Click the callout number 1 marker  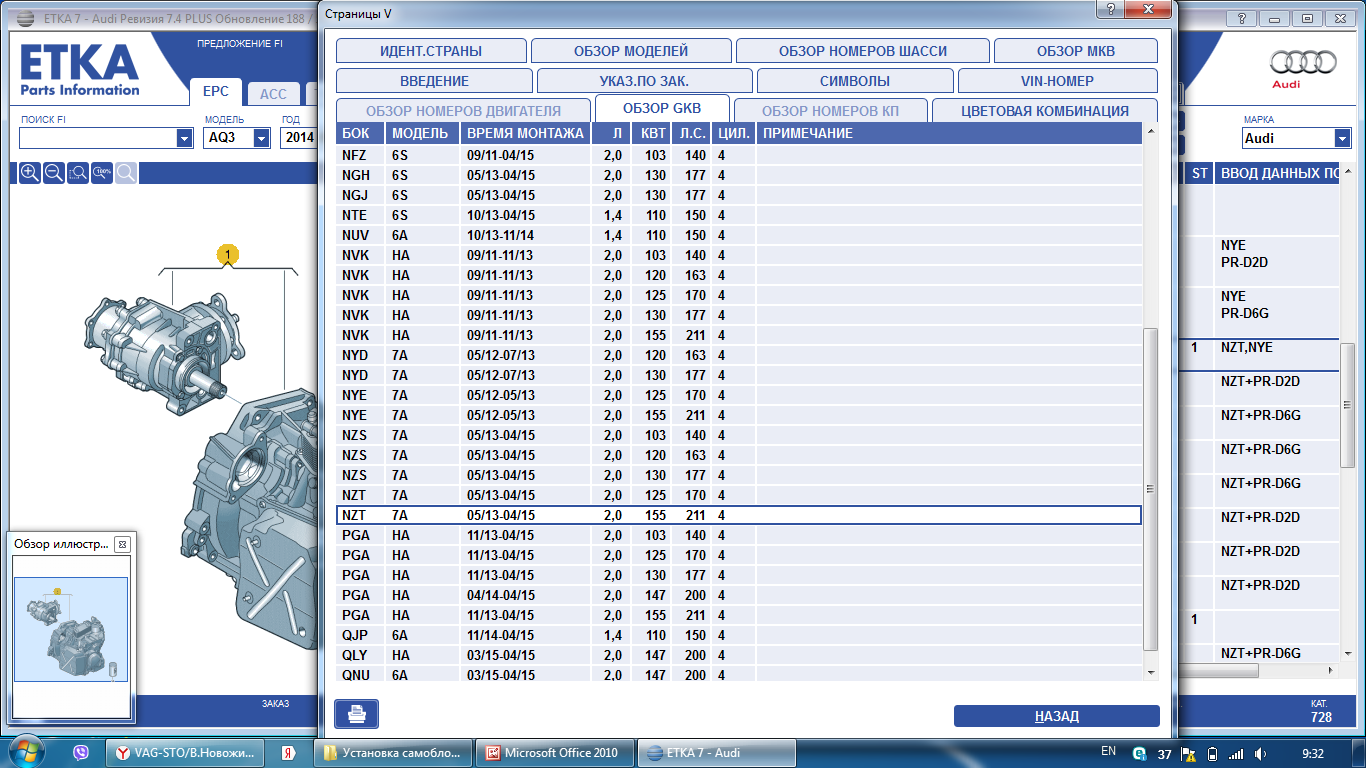pos(228,256)
